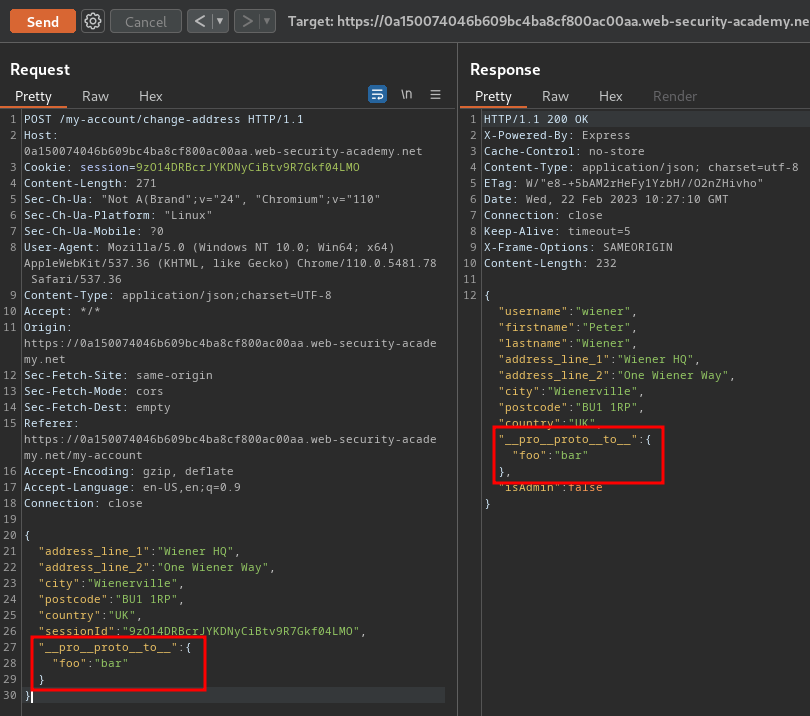Click the Accept-Encoding: gzip, deflate header
Screen dimensions: 810x716
point(129,472)
